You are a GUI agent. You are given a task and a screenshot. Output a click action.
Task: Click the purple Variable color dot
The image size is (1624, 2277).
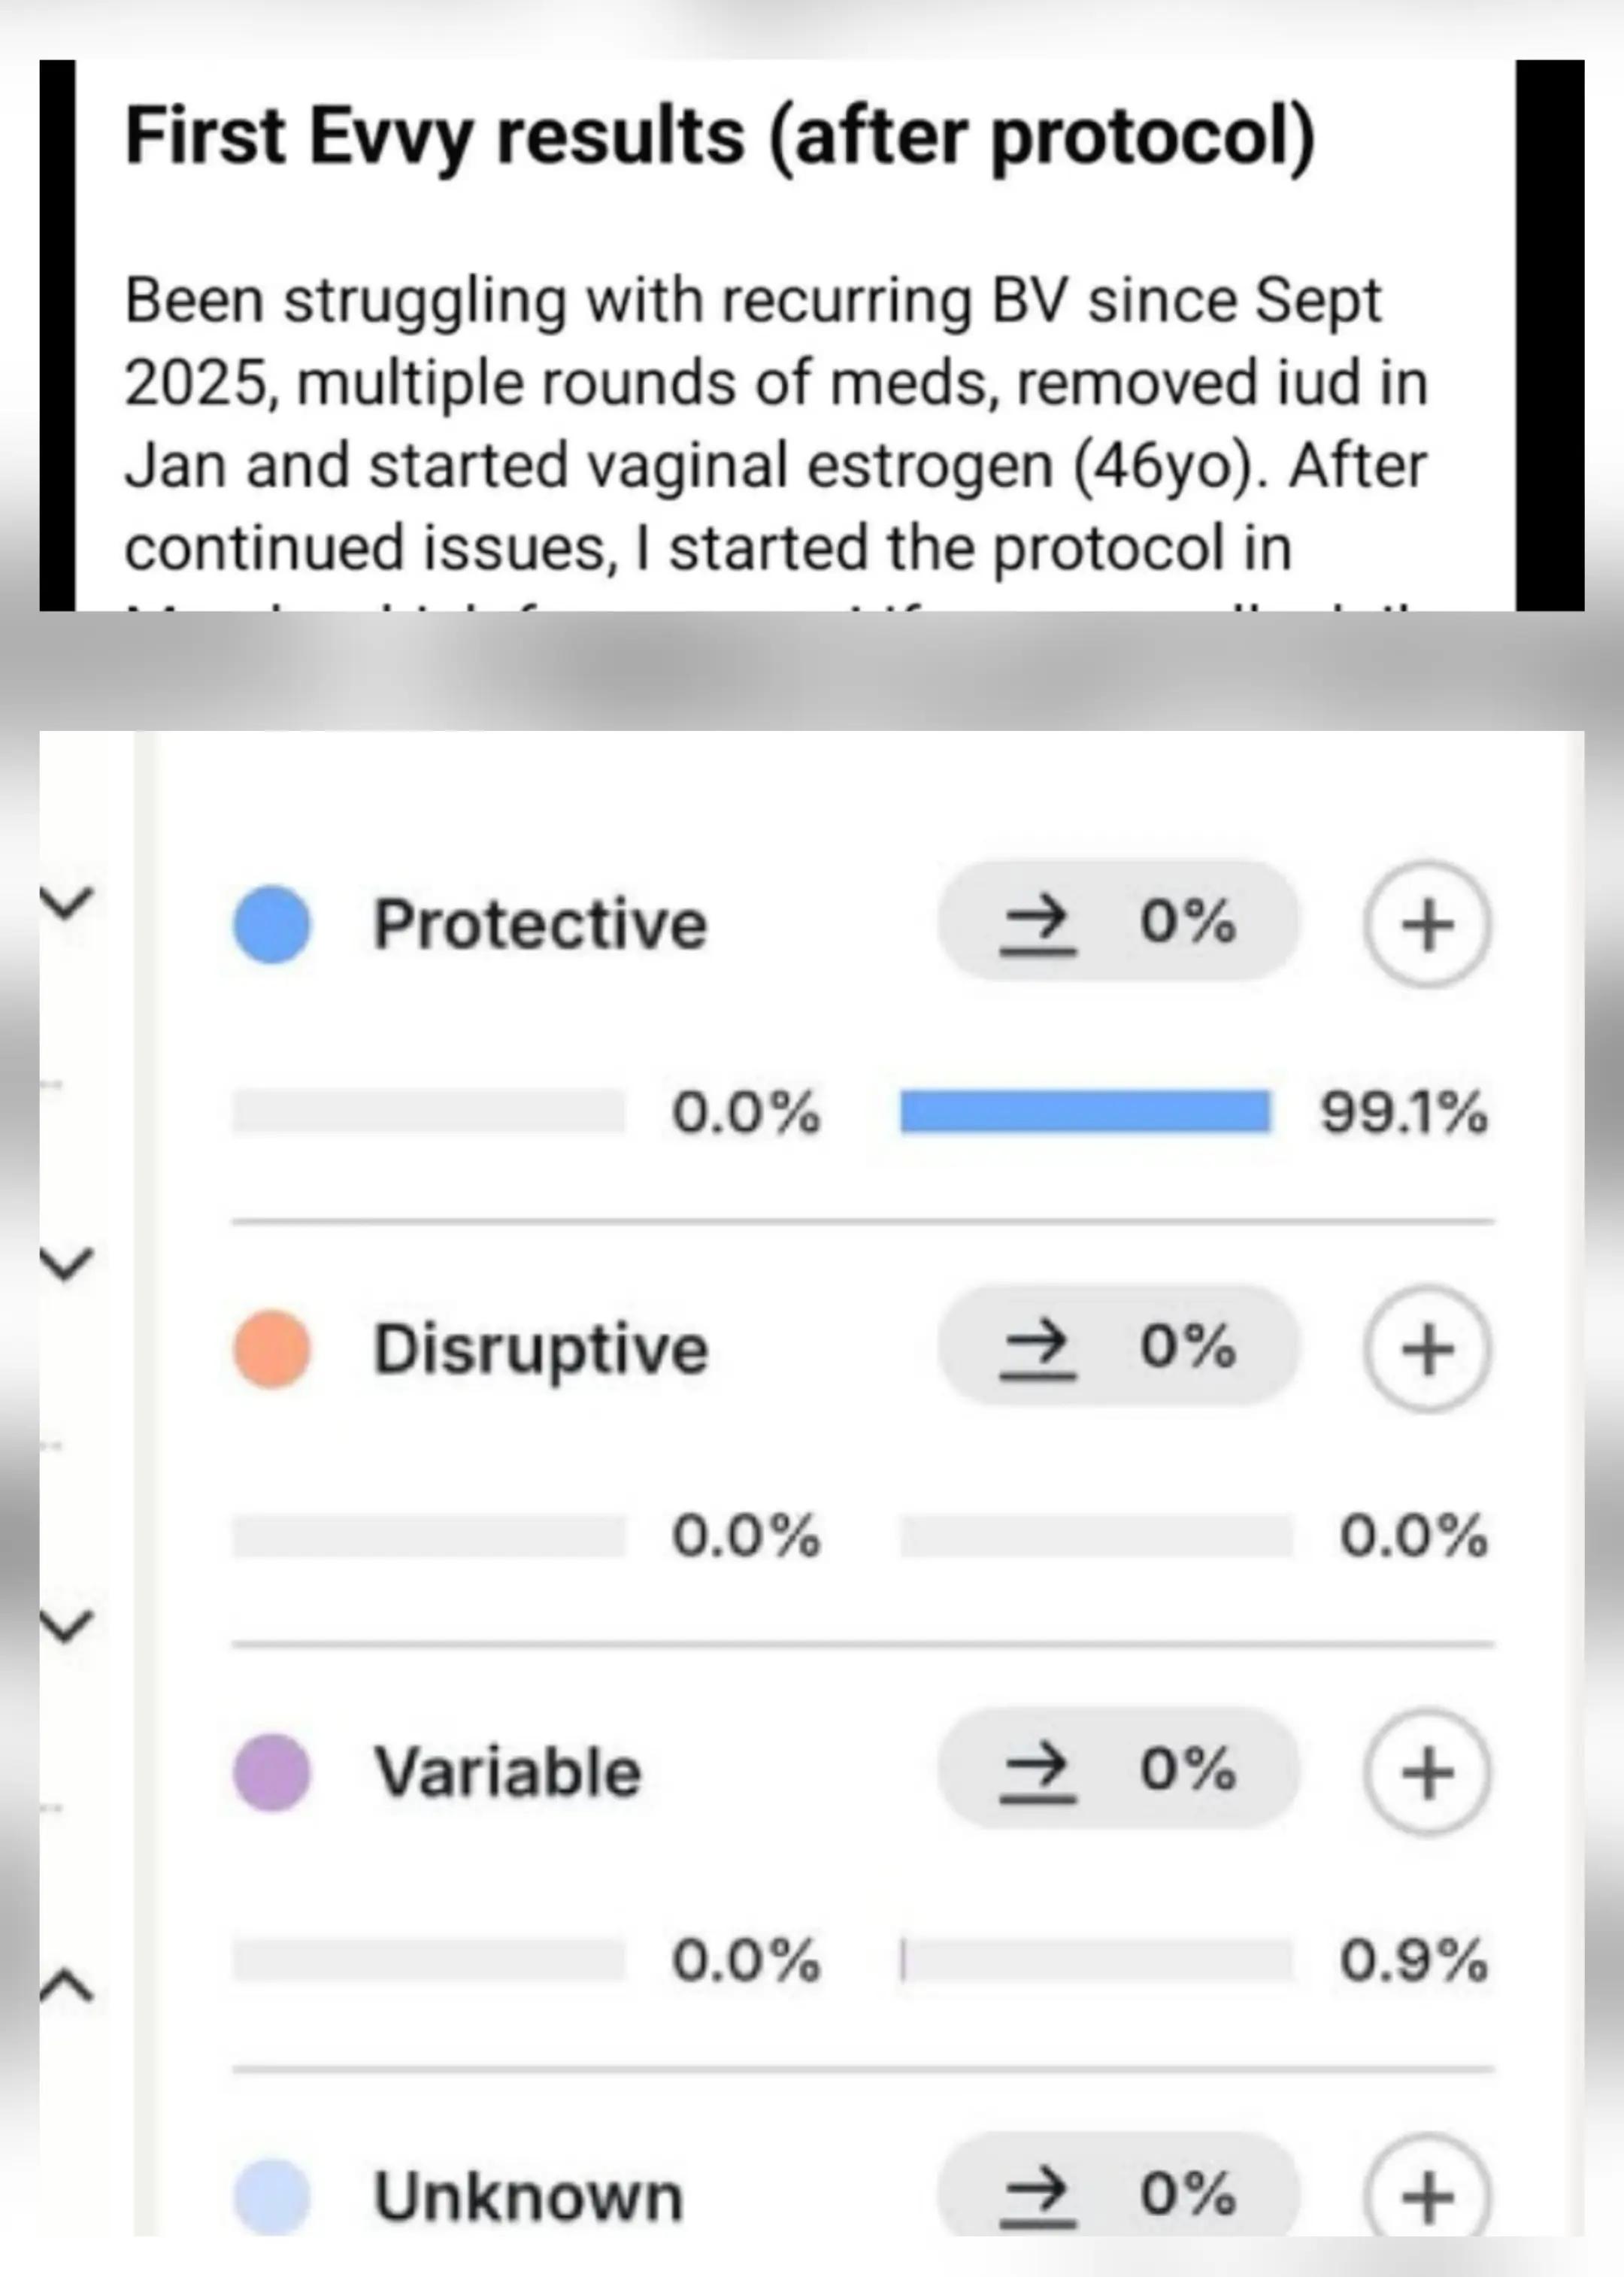coord(272,1773)
